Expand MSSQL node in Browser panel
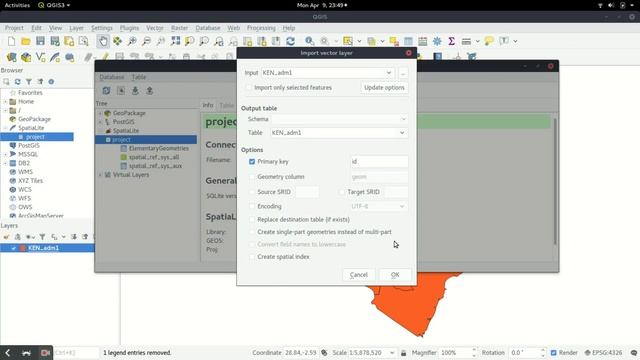This screenshot has height=360, width=640. pyautogui.click(x=6, y=154)
